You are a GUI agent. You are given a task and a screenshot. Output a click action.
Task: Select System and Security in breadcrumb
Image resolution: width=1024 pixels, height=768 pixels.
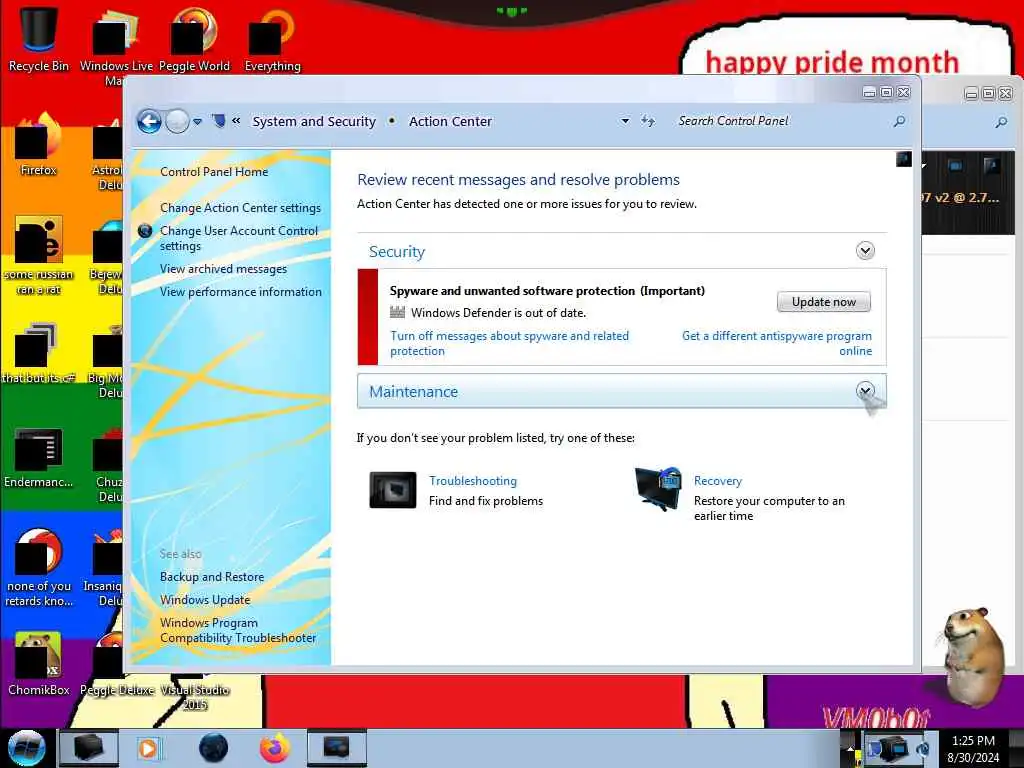tap(314, 121)
